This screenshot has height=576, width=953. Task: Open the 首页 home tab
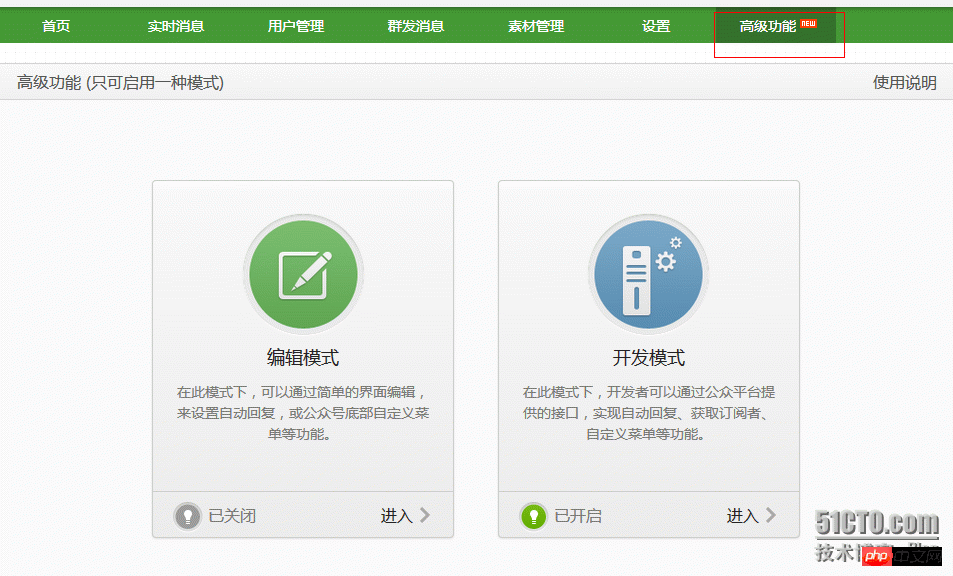56,26
